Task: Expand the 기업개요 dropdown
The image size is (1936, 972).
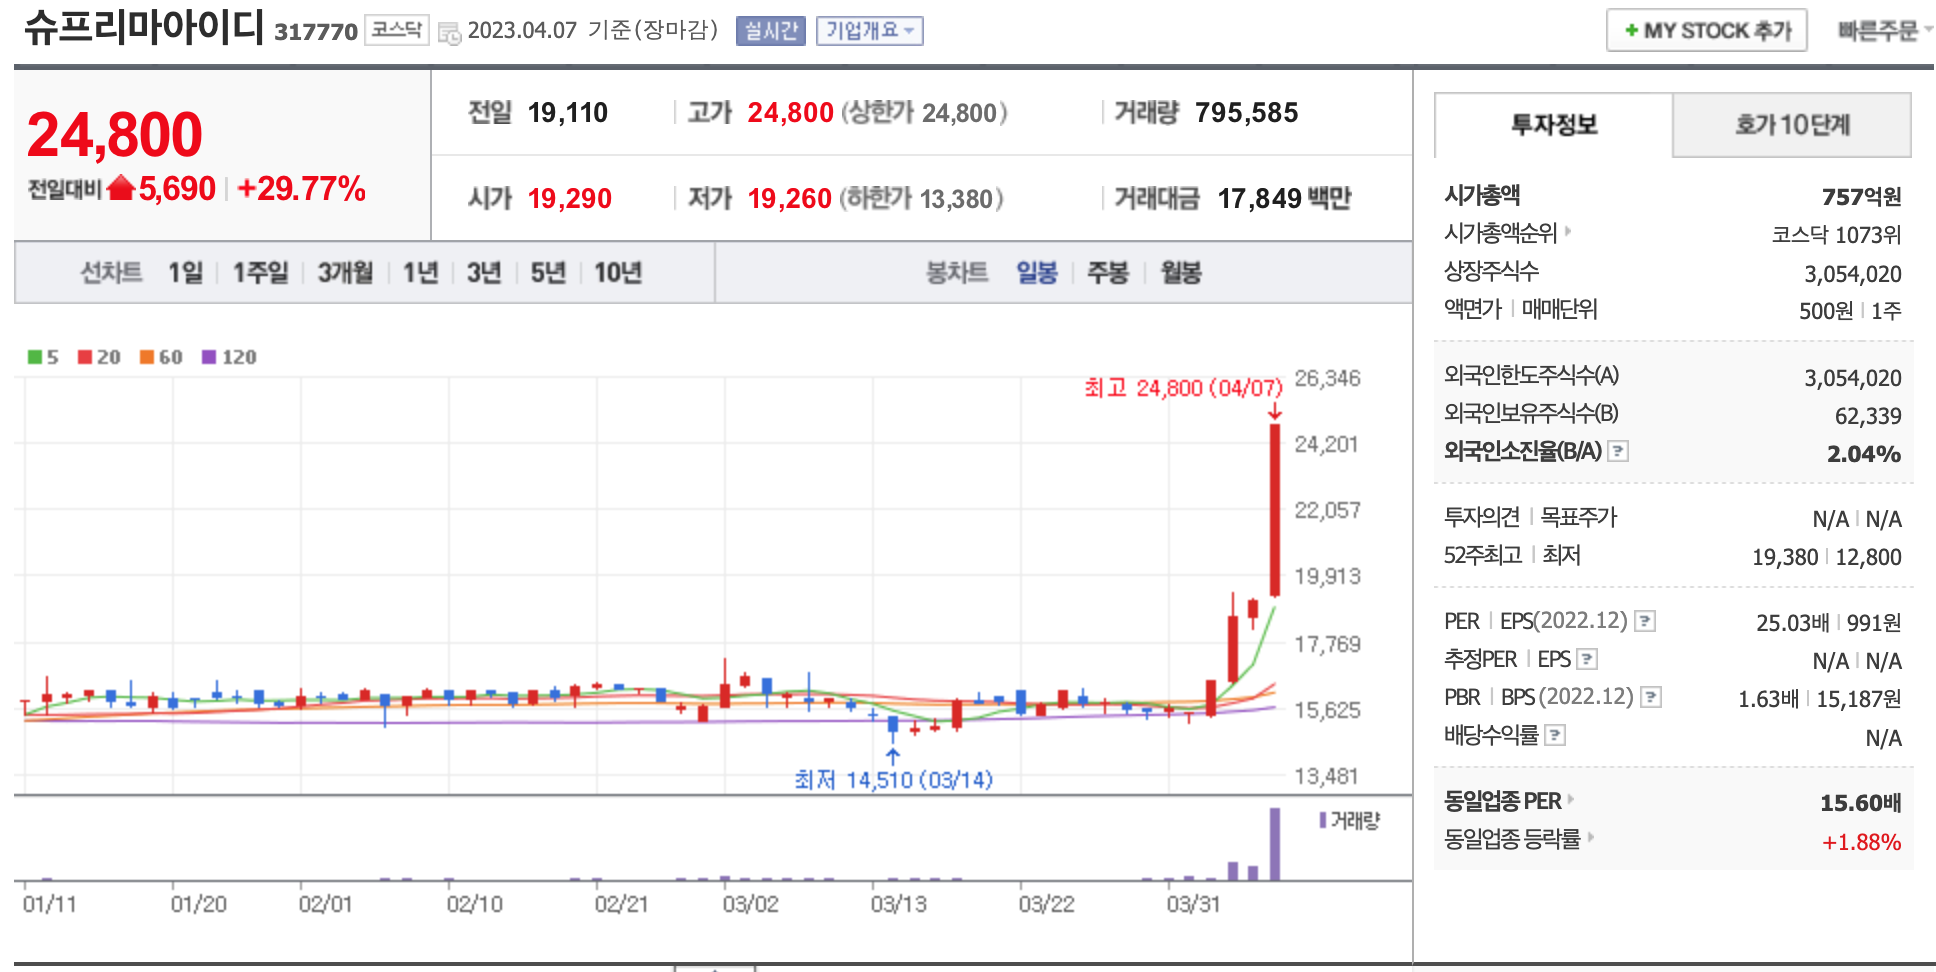Action: pyautogui.click(x=869, y=31)
